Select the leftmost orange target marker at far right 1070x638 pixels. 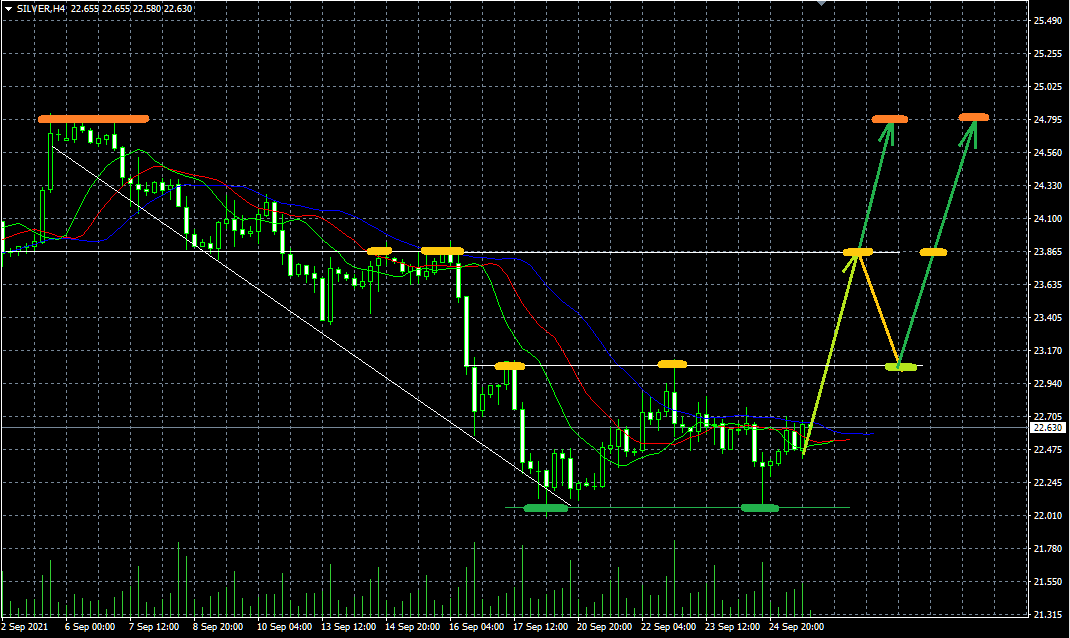click(889, 120)
